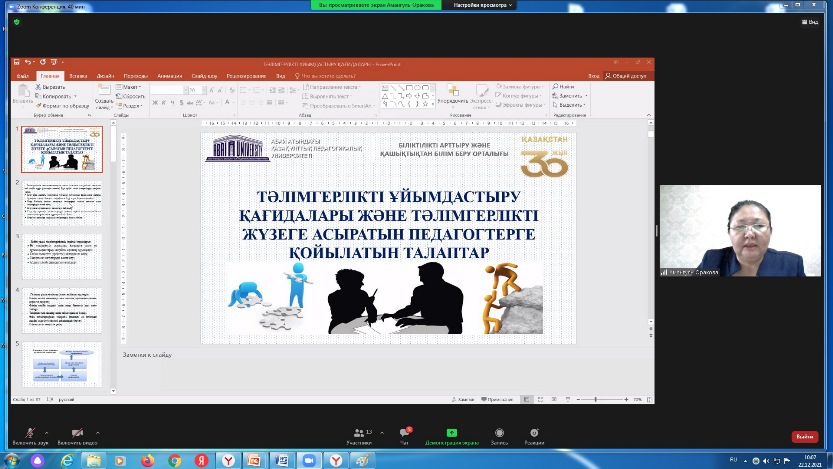Click the Windows Start button
The height and width of the screenshot is (469, 833).
11,460
